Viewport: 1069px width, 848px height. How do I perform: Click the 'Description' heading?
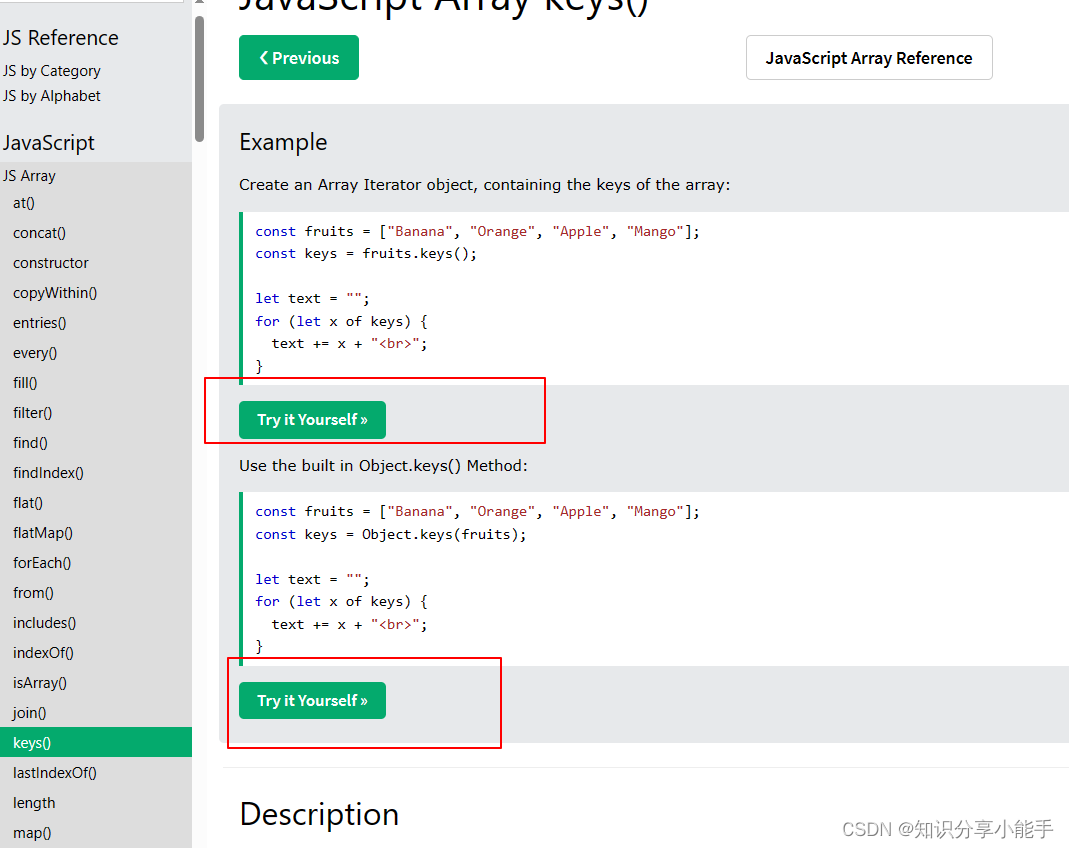[x=319, y=814]
